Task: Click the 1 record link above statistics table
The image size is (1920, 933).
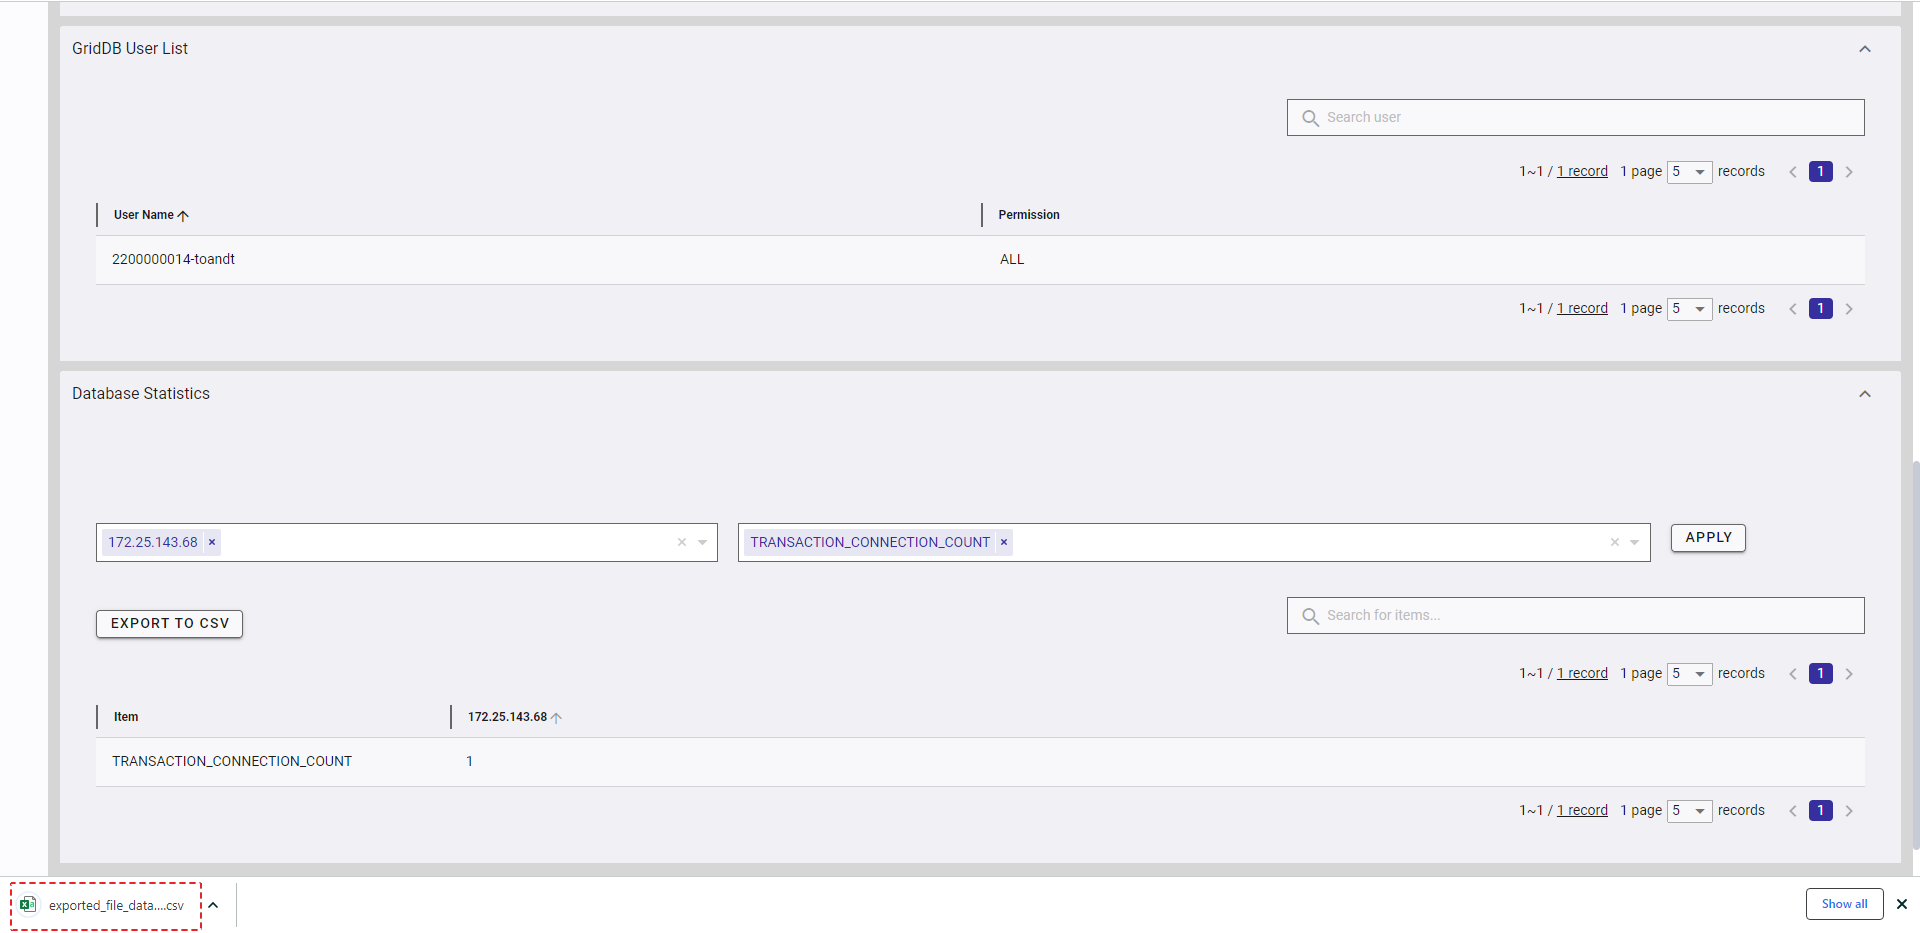Action: click(x=1582, y=673)
